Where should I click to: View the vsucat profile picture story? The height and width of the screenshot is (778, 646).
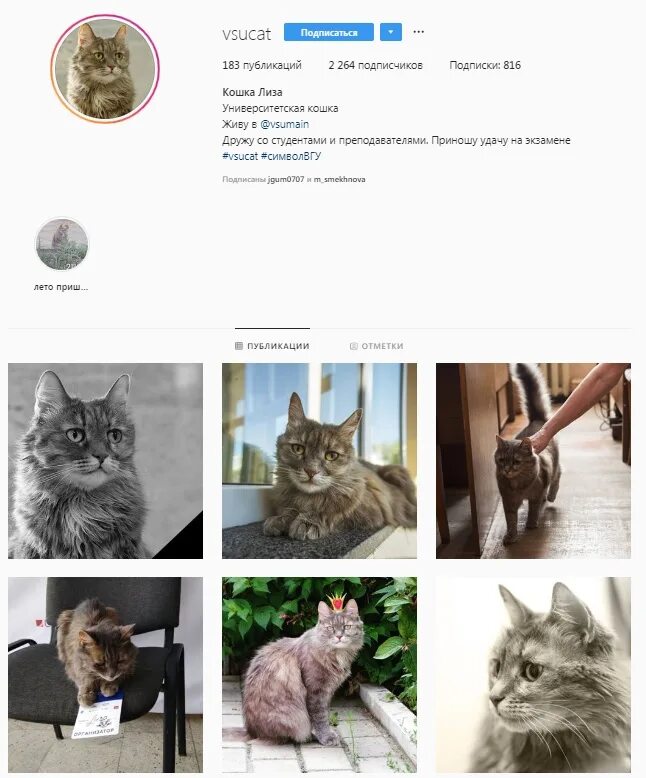tap(105, 68)
